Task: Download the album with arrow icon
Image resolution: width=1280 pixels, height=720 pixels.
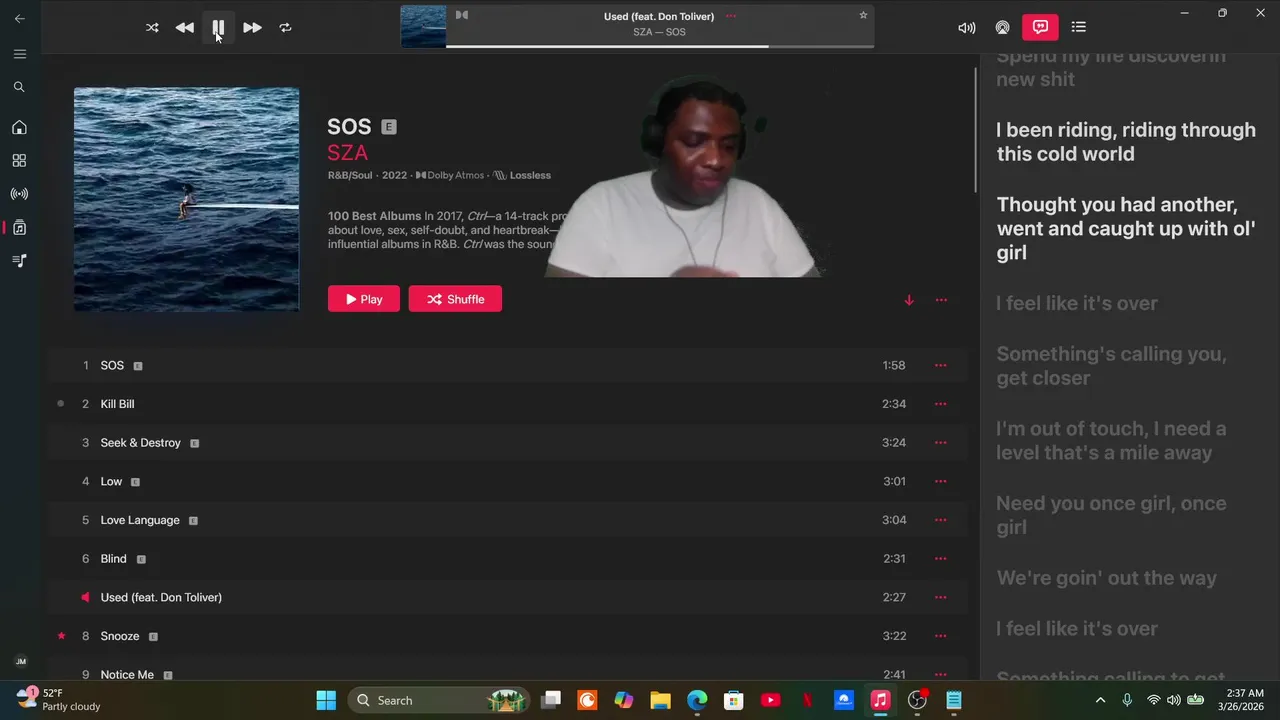Action: click(909, 300)
